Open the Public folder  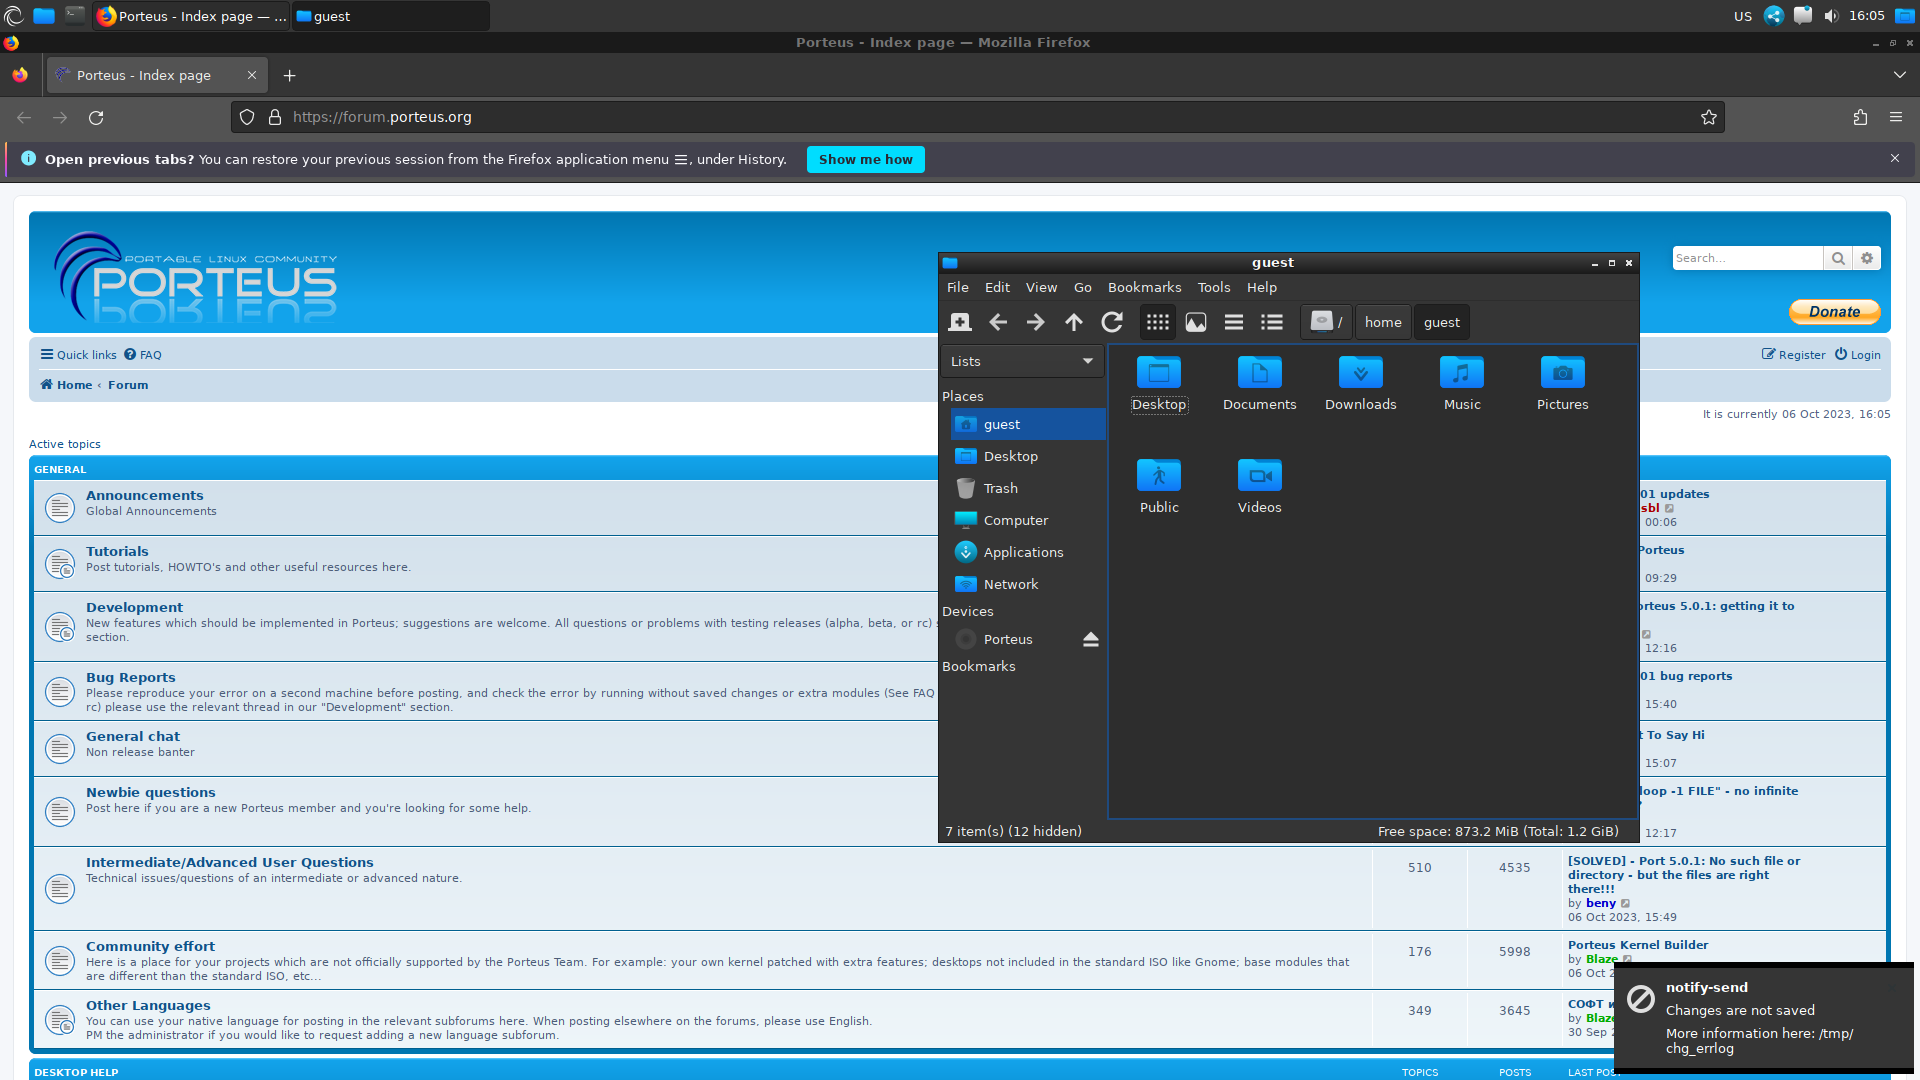pyautogui.click(x=1159, y=486)
